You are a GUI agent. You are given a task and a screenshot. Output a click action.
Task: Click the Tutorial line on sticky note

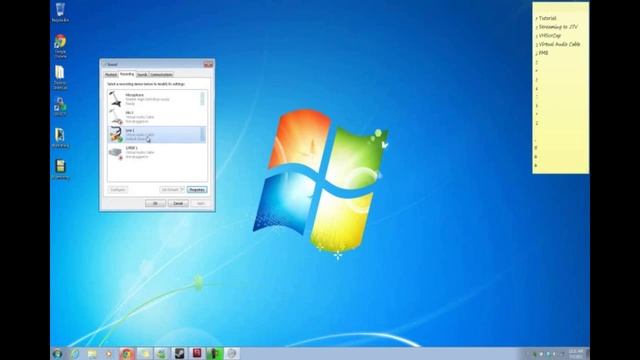click(x=547, y=18)
